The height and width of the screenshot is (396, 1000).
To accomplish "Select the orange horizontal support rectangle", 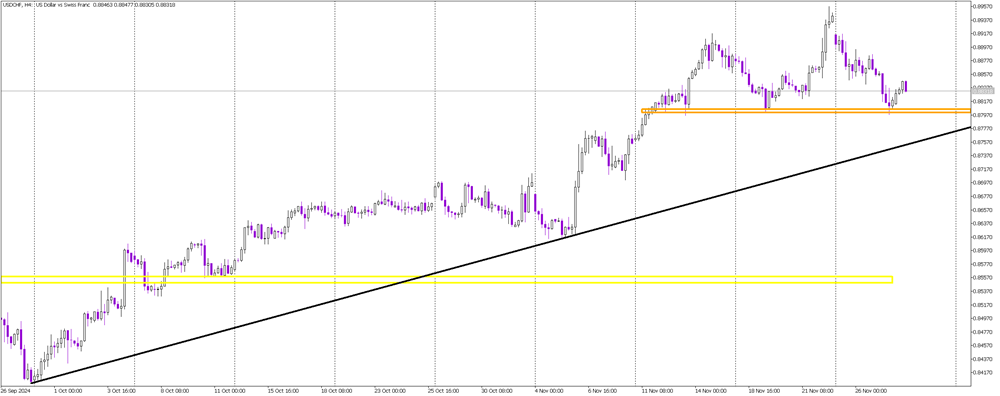I will coord(807,111).
